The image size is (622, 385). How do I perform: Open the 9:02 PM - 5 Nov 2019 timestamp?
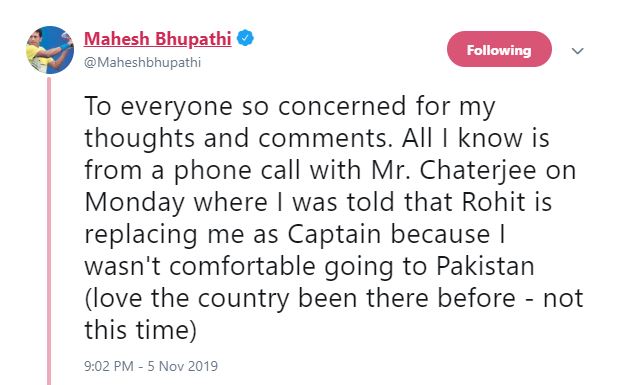pos(151,366)
